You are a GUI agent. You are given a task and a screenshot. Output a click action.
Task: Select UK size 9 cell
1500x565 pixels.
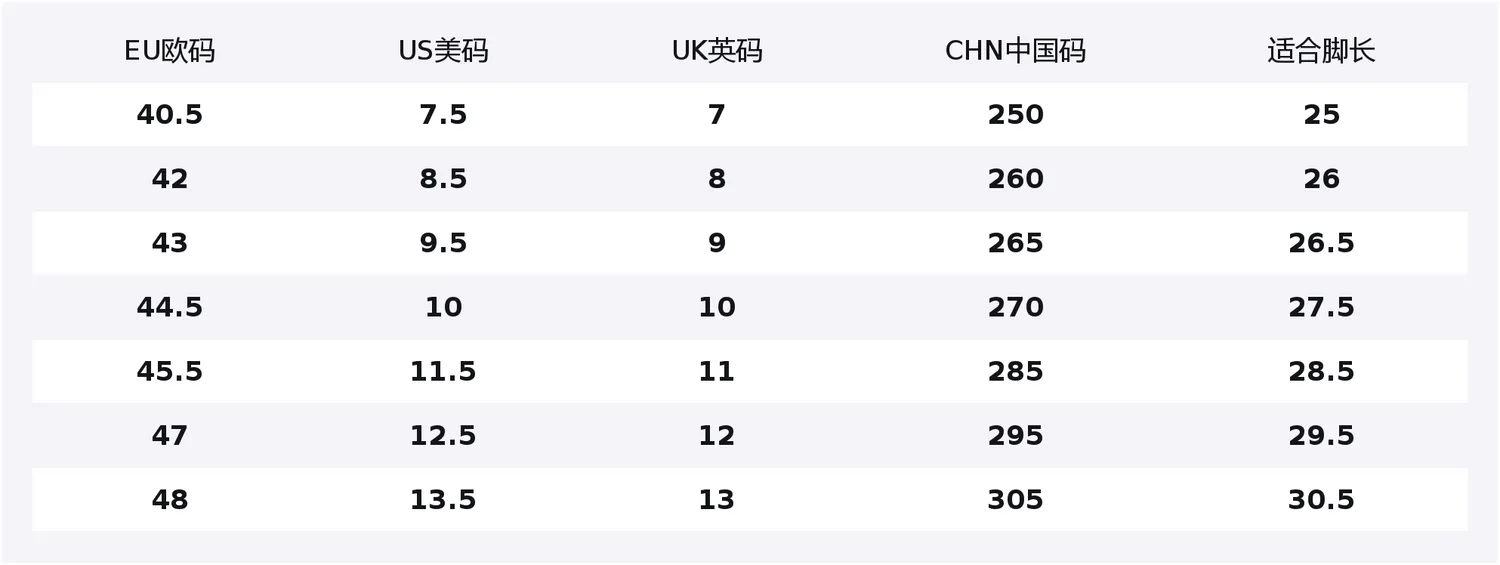717,243
